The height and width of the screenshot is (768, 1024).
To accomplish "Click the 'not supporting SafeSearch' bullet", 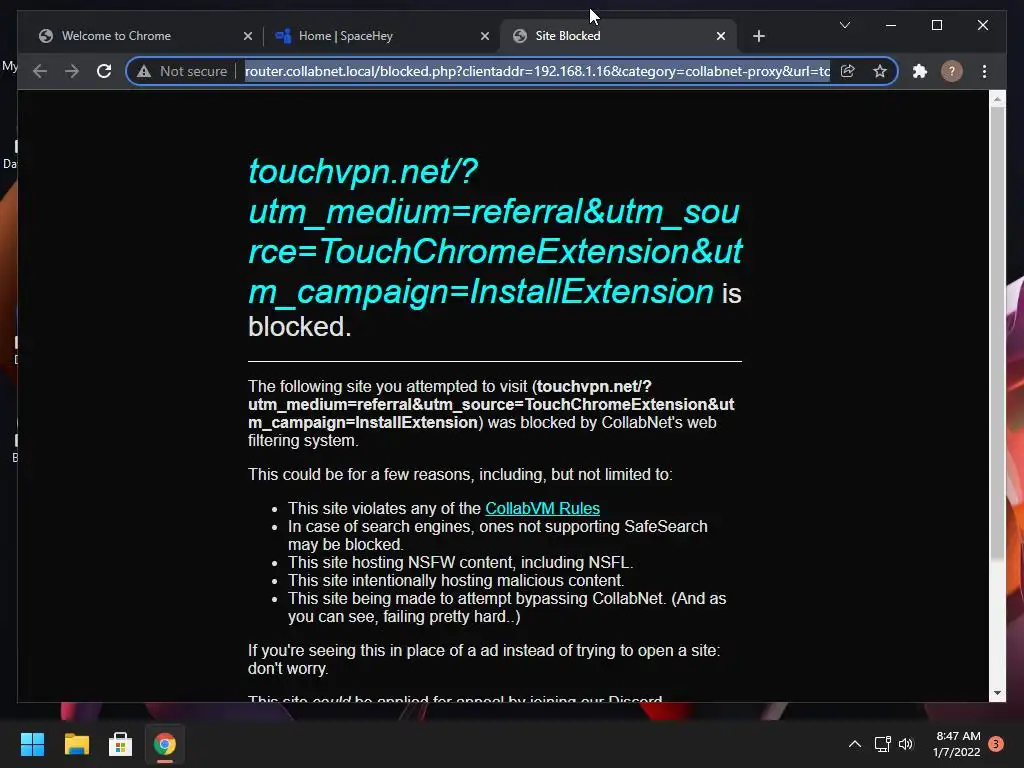I will [498, 536].
